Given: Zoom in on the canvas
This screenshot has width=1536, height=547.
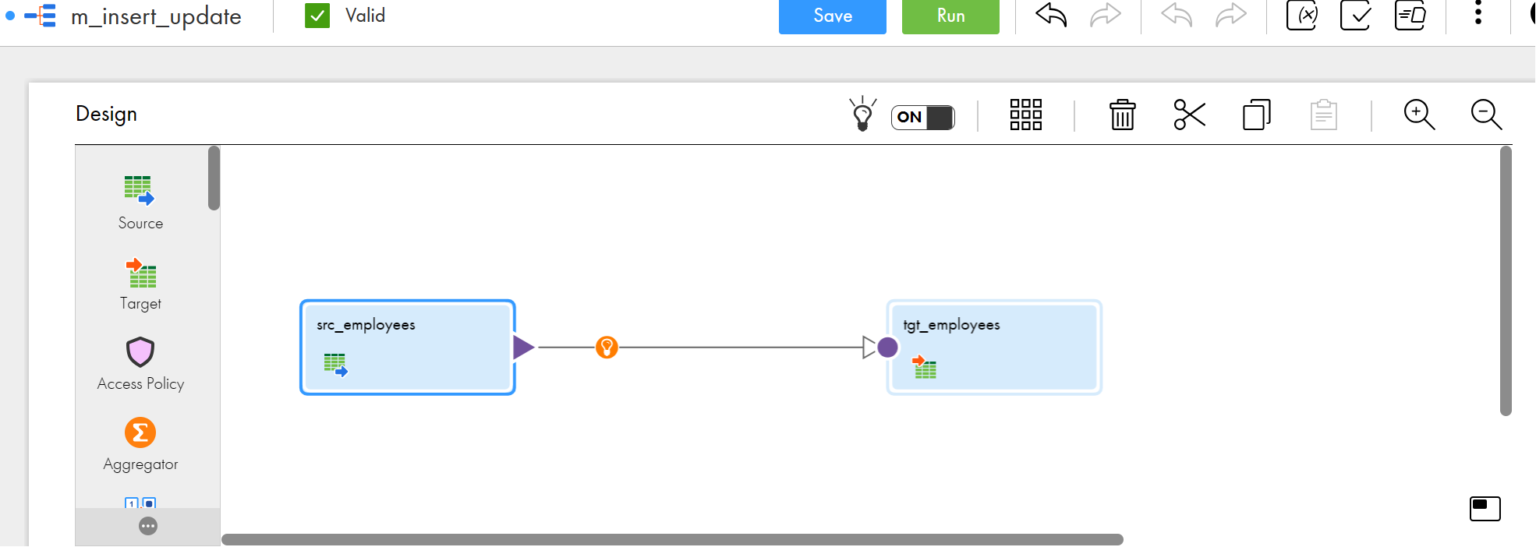Looking at the screenshot, I should point(1419,115).
